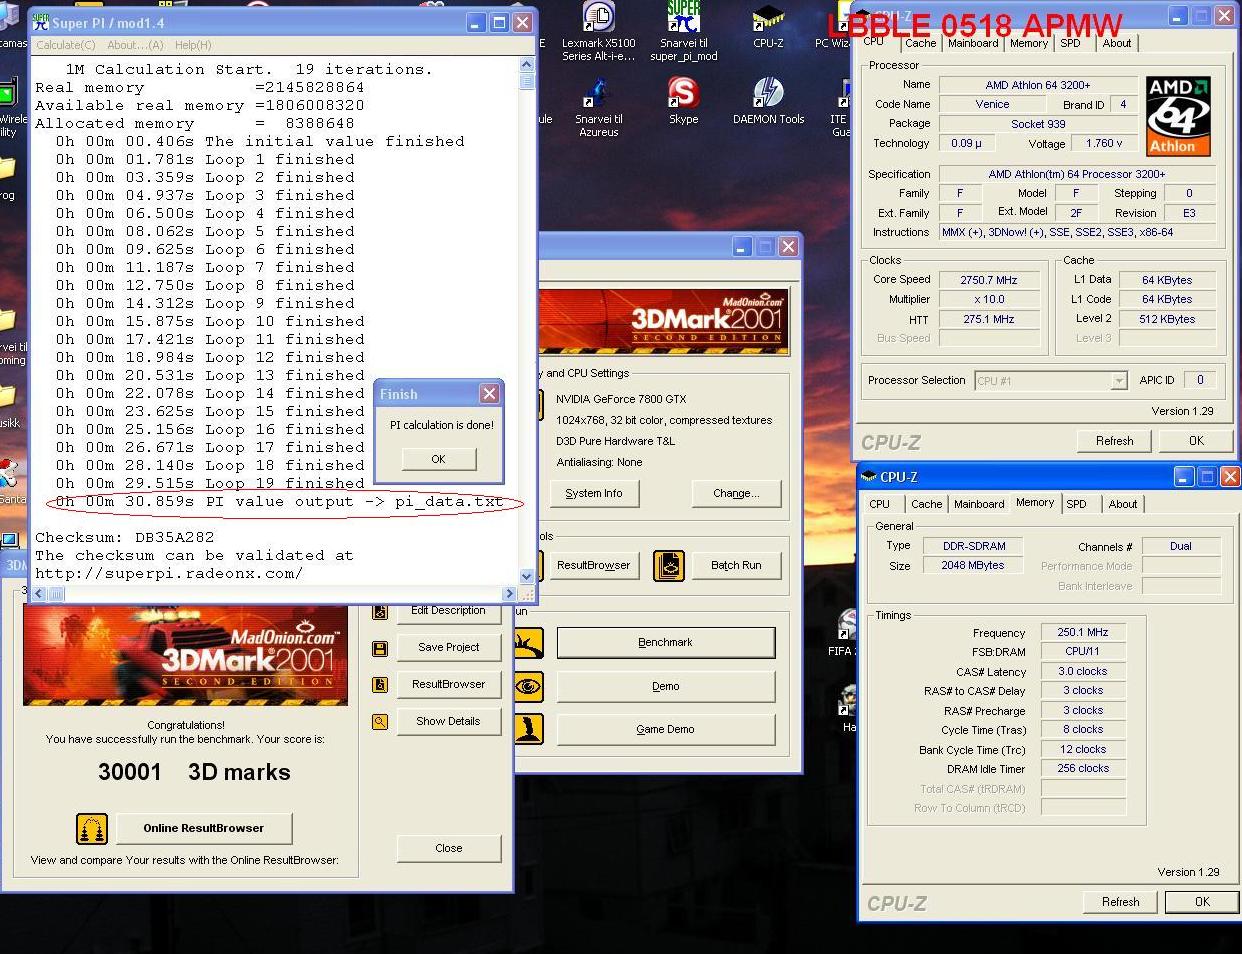
Task: Click the Super PI vertical scrollbar up arrow
Action: point(527,66)
